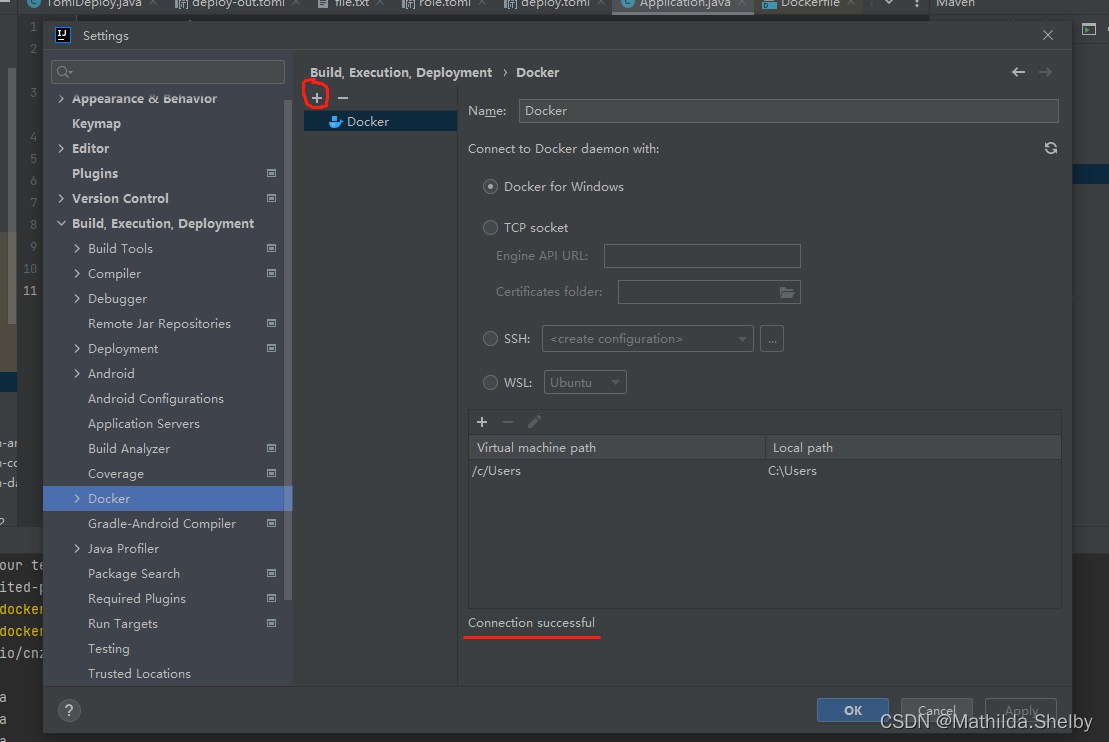
Task: Open SSH configuration ellipsis button
Action: [x=772, y=339]
